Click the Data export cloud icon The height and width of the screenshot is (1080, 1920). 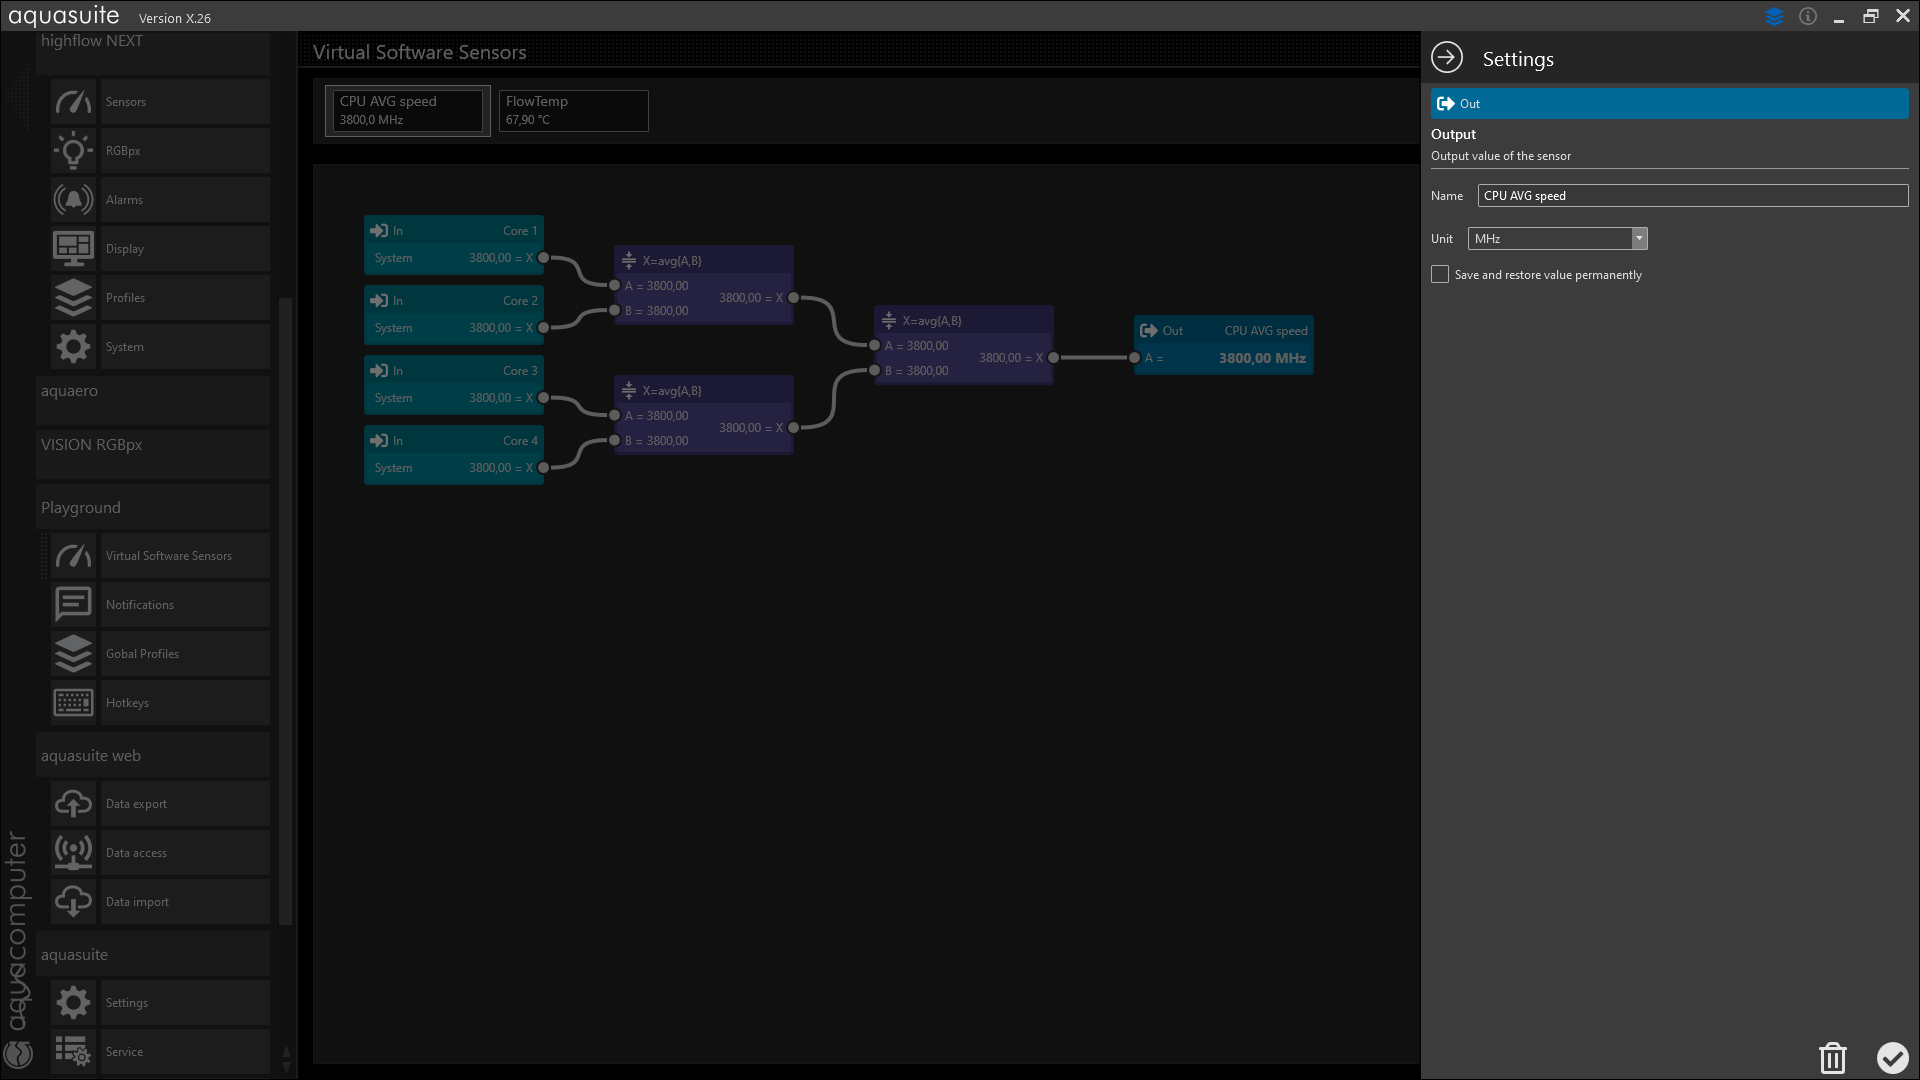tap(73, 804)
